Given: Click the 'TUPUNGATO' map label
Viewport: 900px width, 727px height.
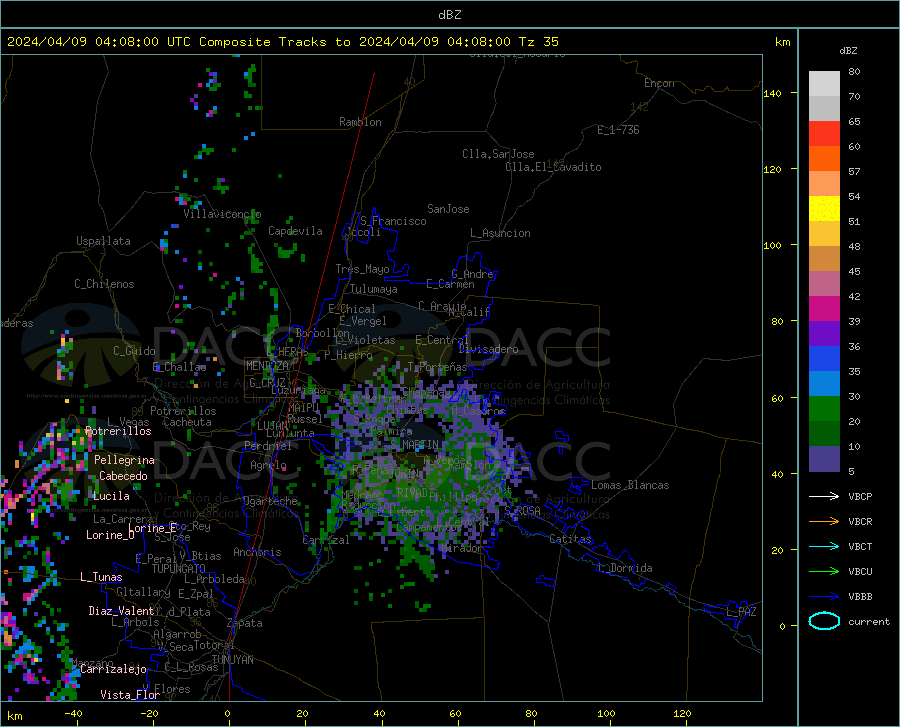Looking at the screenshot, I should click(179, 569).
